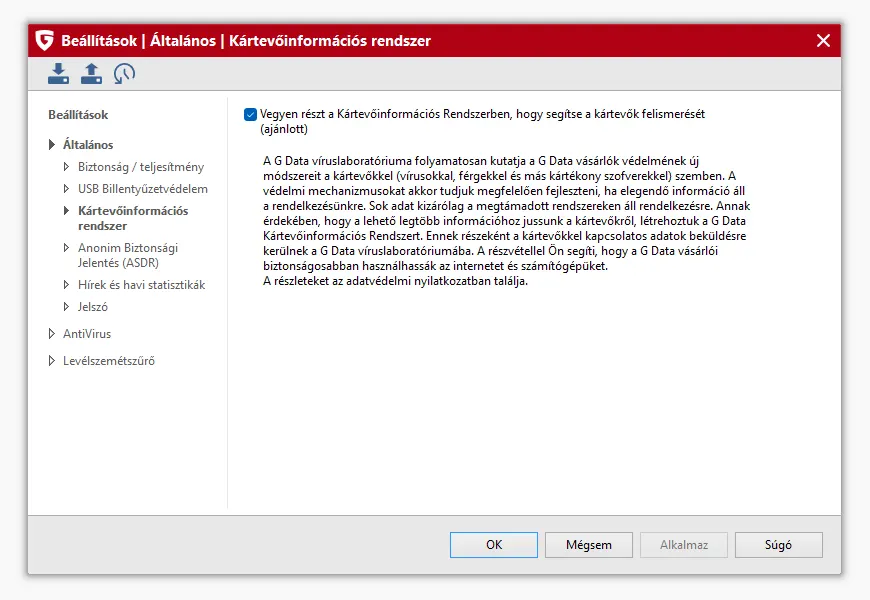The height and width of the screenshot is (600, 870).
Task: Expand the AntiVirus tree section
Action: [x=52, y=334]
